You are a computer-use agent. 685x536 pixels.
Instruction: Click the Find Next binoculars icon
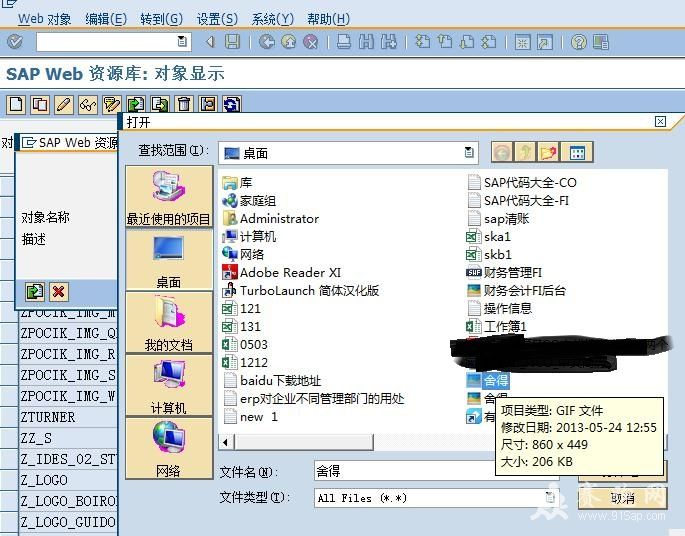point(388,42)
